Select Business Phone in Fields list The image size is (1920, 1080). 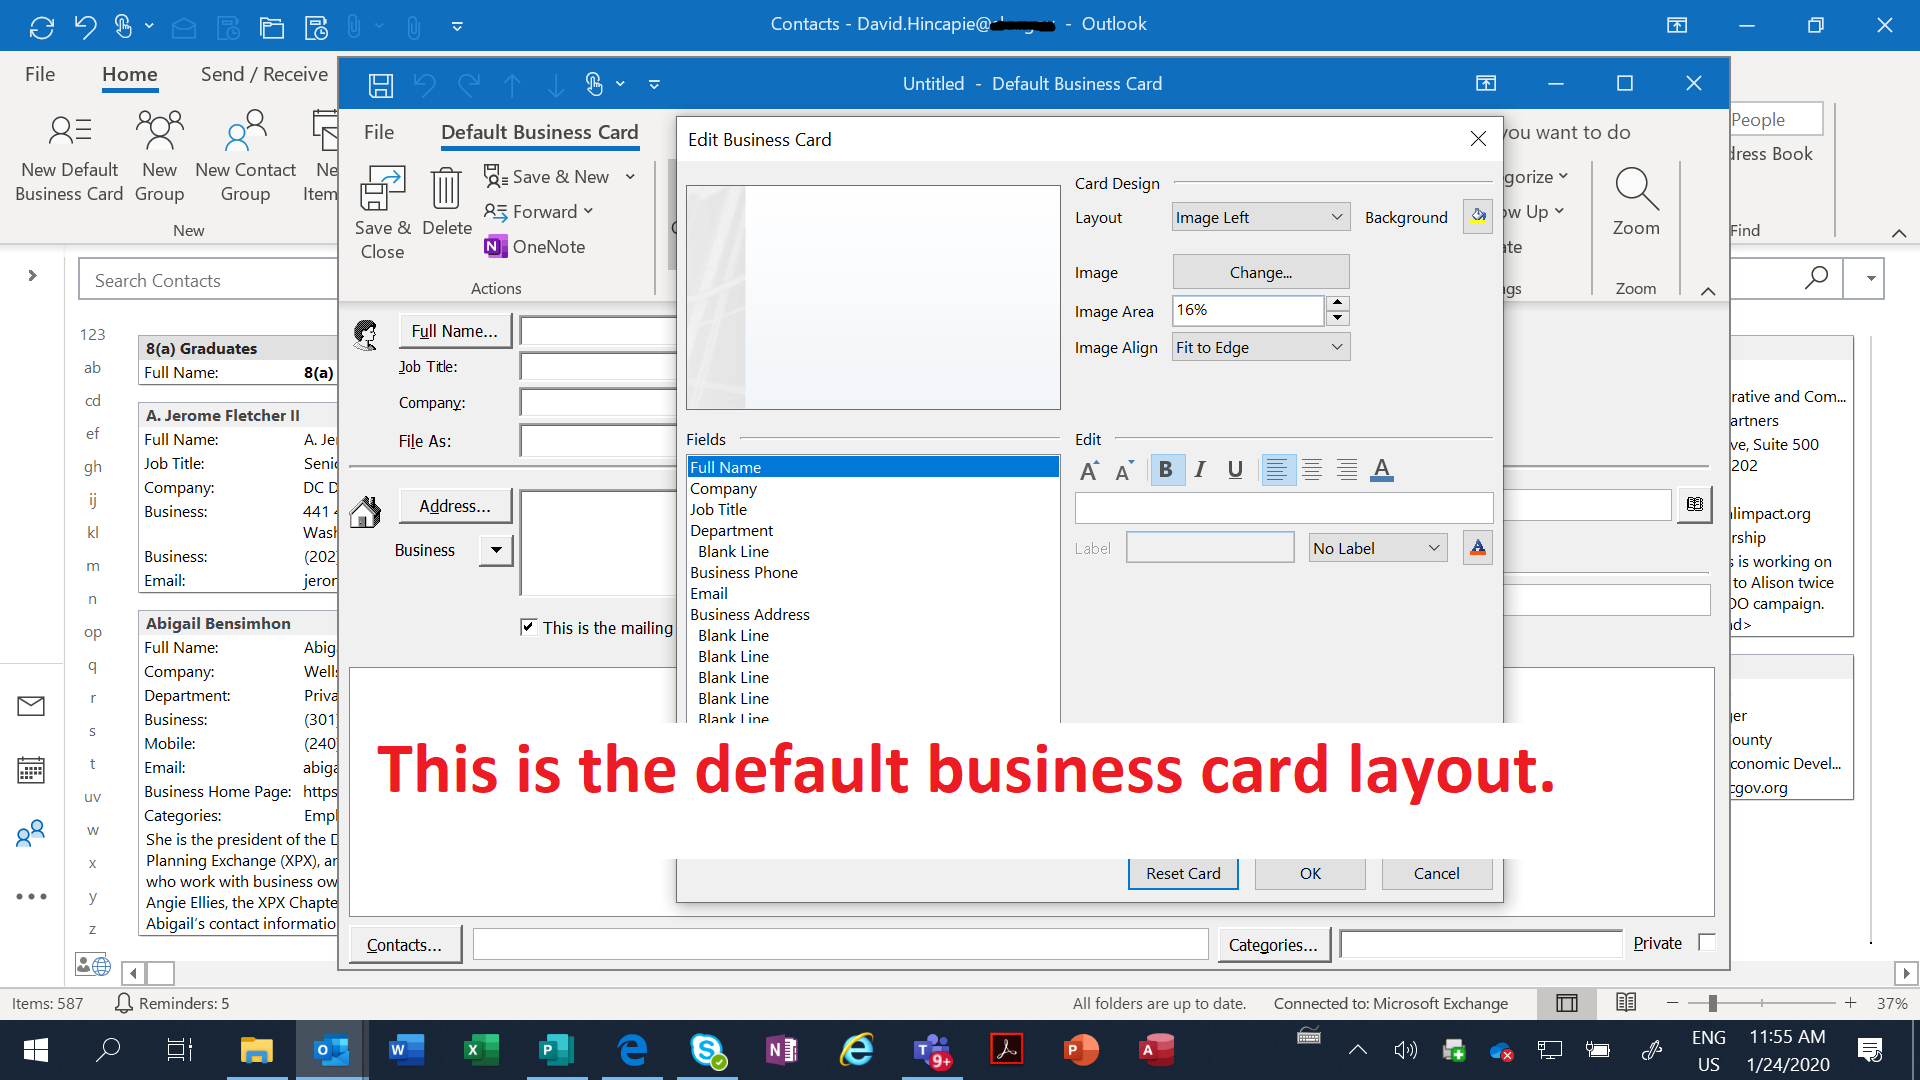872,572
